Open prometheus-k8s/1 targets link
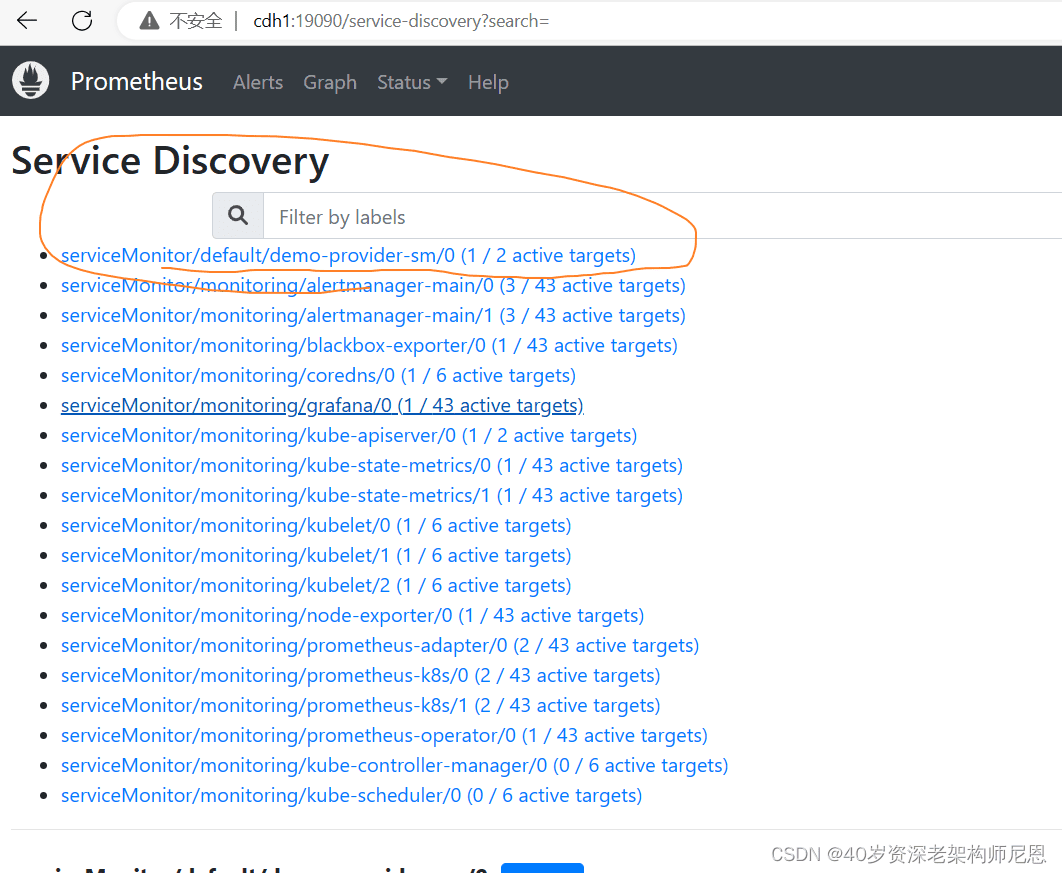Viewport: 1062px width, 873px height. pyautogui.click(x=360, y=705)
